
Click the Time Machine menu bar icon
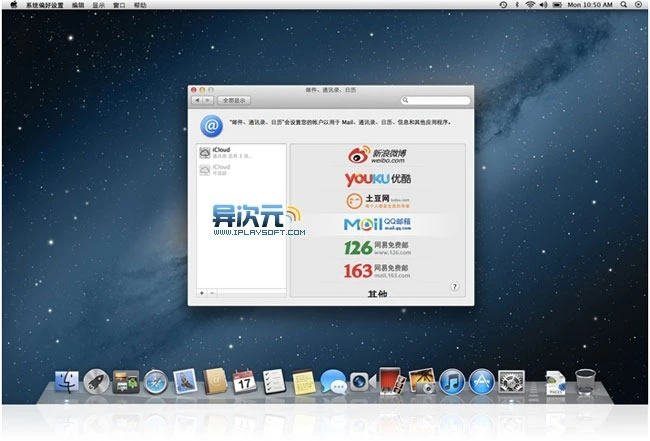coord(503,5)
